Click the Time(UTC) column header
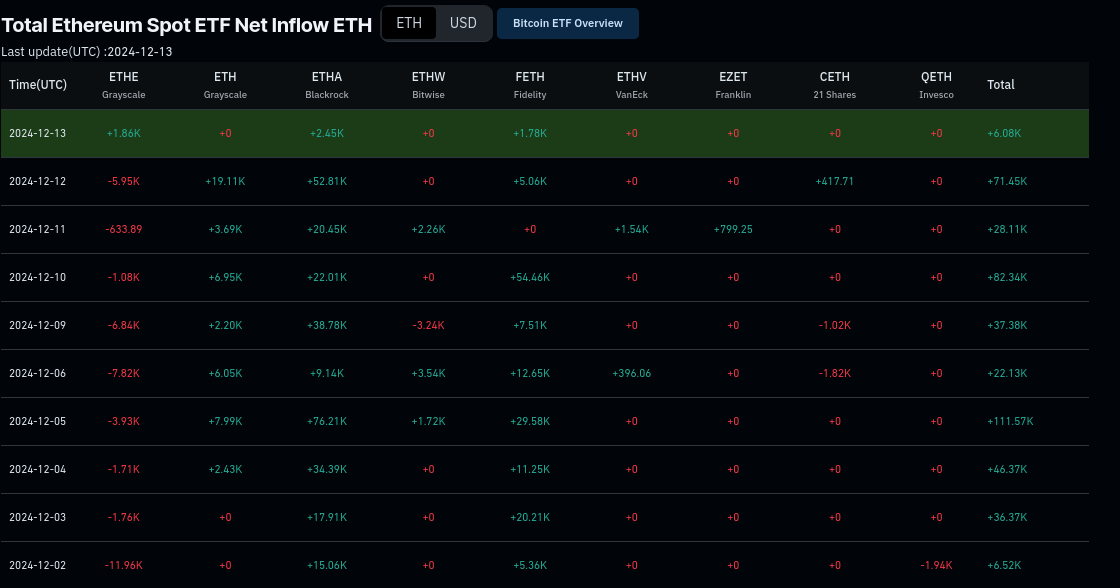The image size is (1120, 588). (38, 85)
